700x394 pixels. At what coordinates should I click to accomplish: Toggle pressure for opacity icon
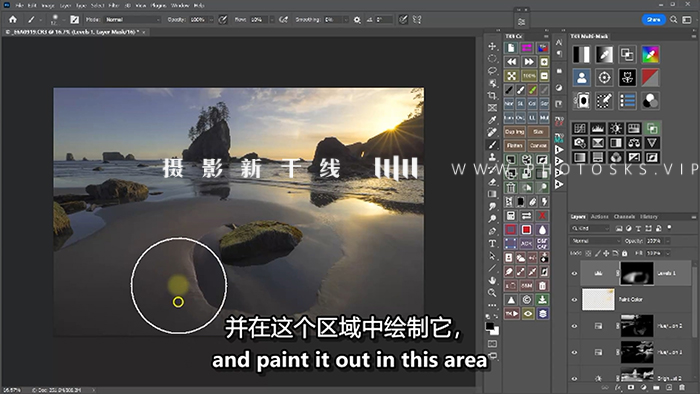[223, 20]
